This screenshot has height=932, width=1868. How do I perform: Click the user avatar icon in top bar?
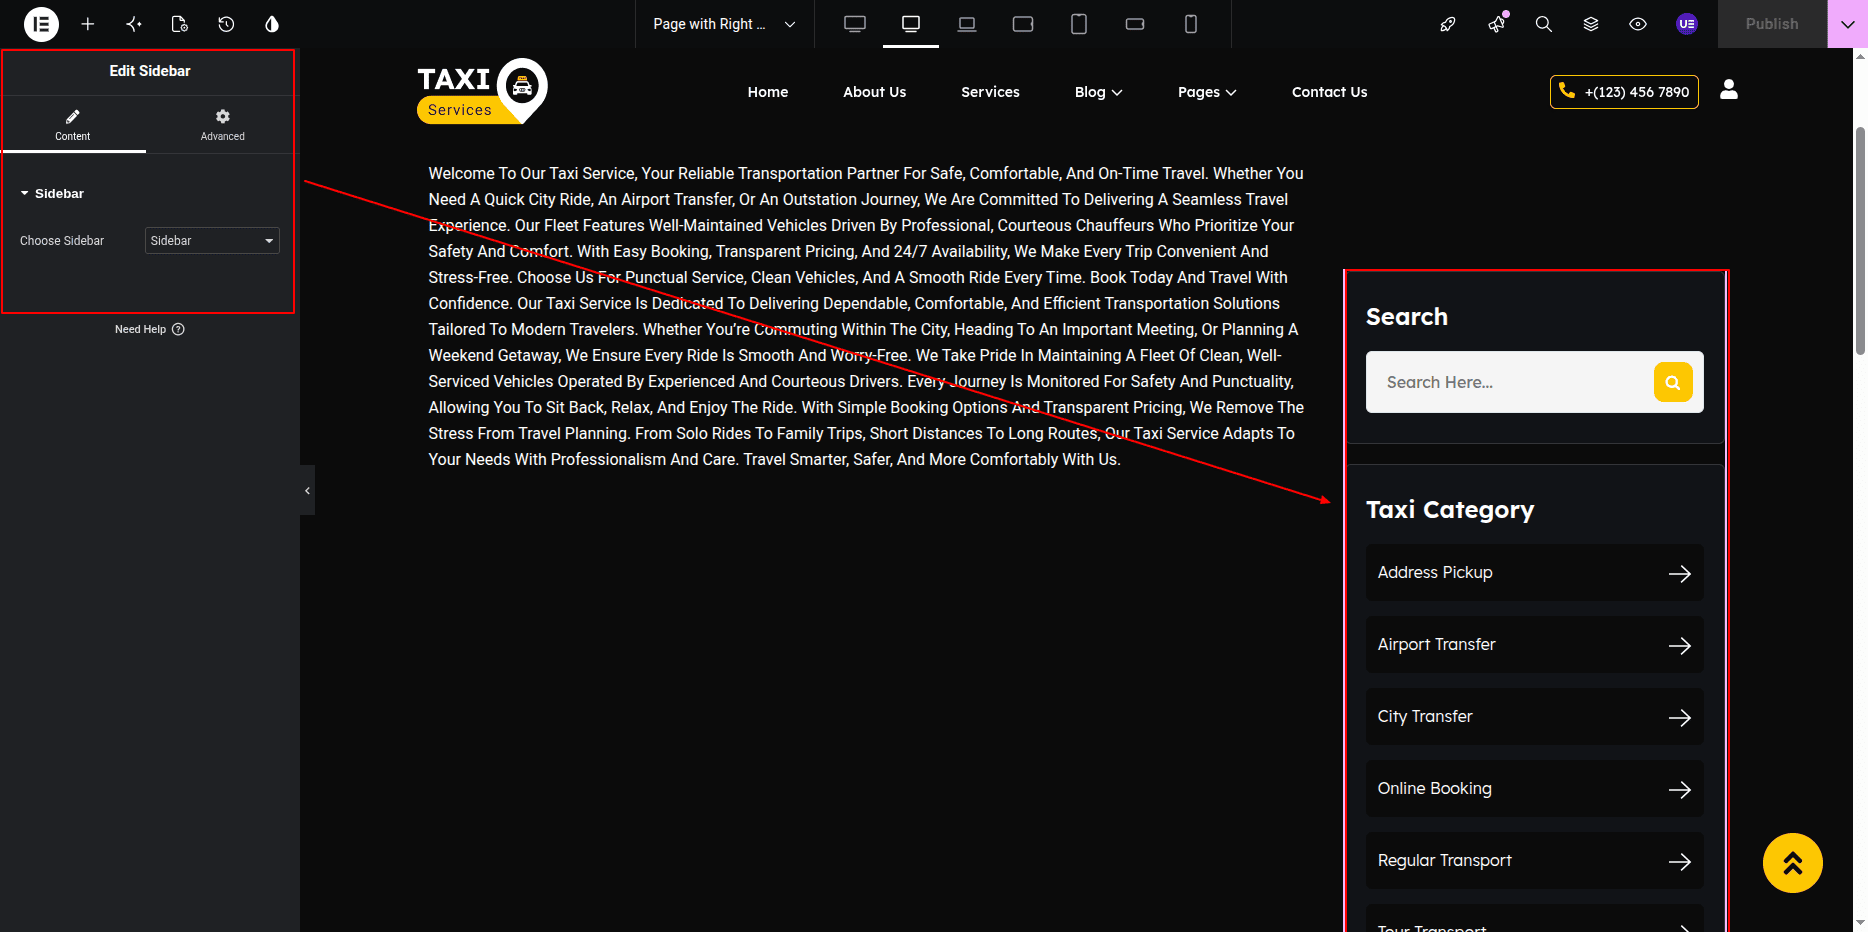click(x=1687, y=24)
